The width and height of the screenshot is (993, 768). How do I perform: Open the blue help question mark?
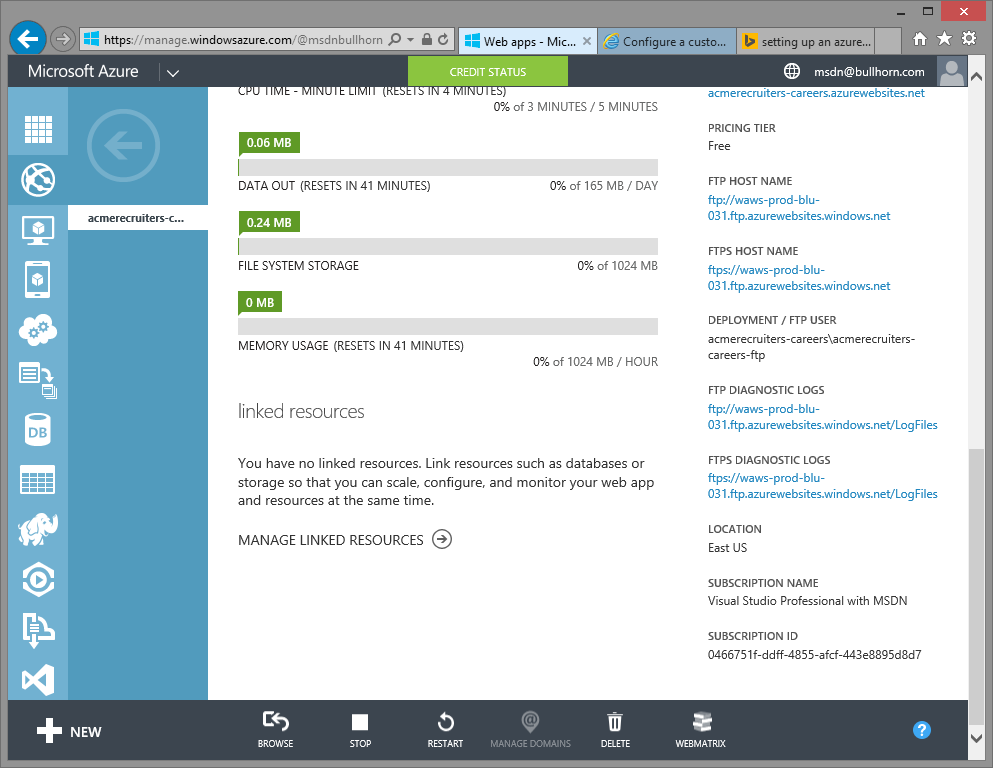[921, 730]
